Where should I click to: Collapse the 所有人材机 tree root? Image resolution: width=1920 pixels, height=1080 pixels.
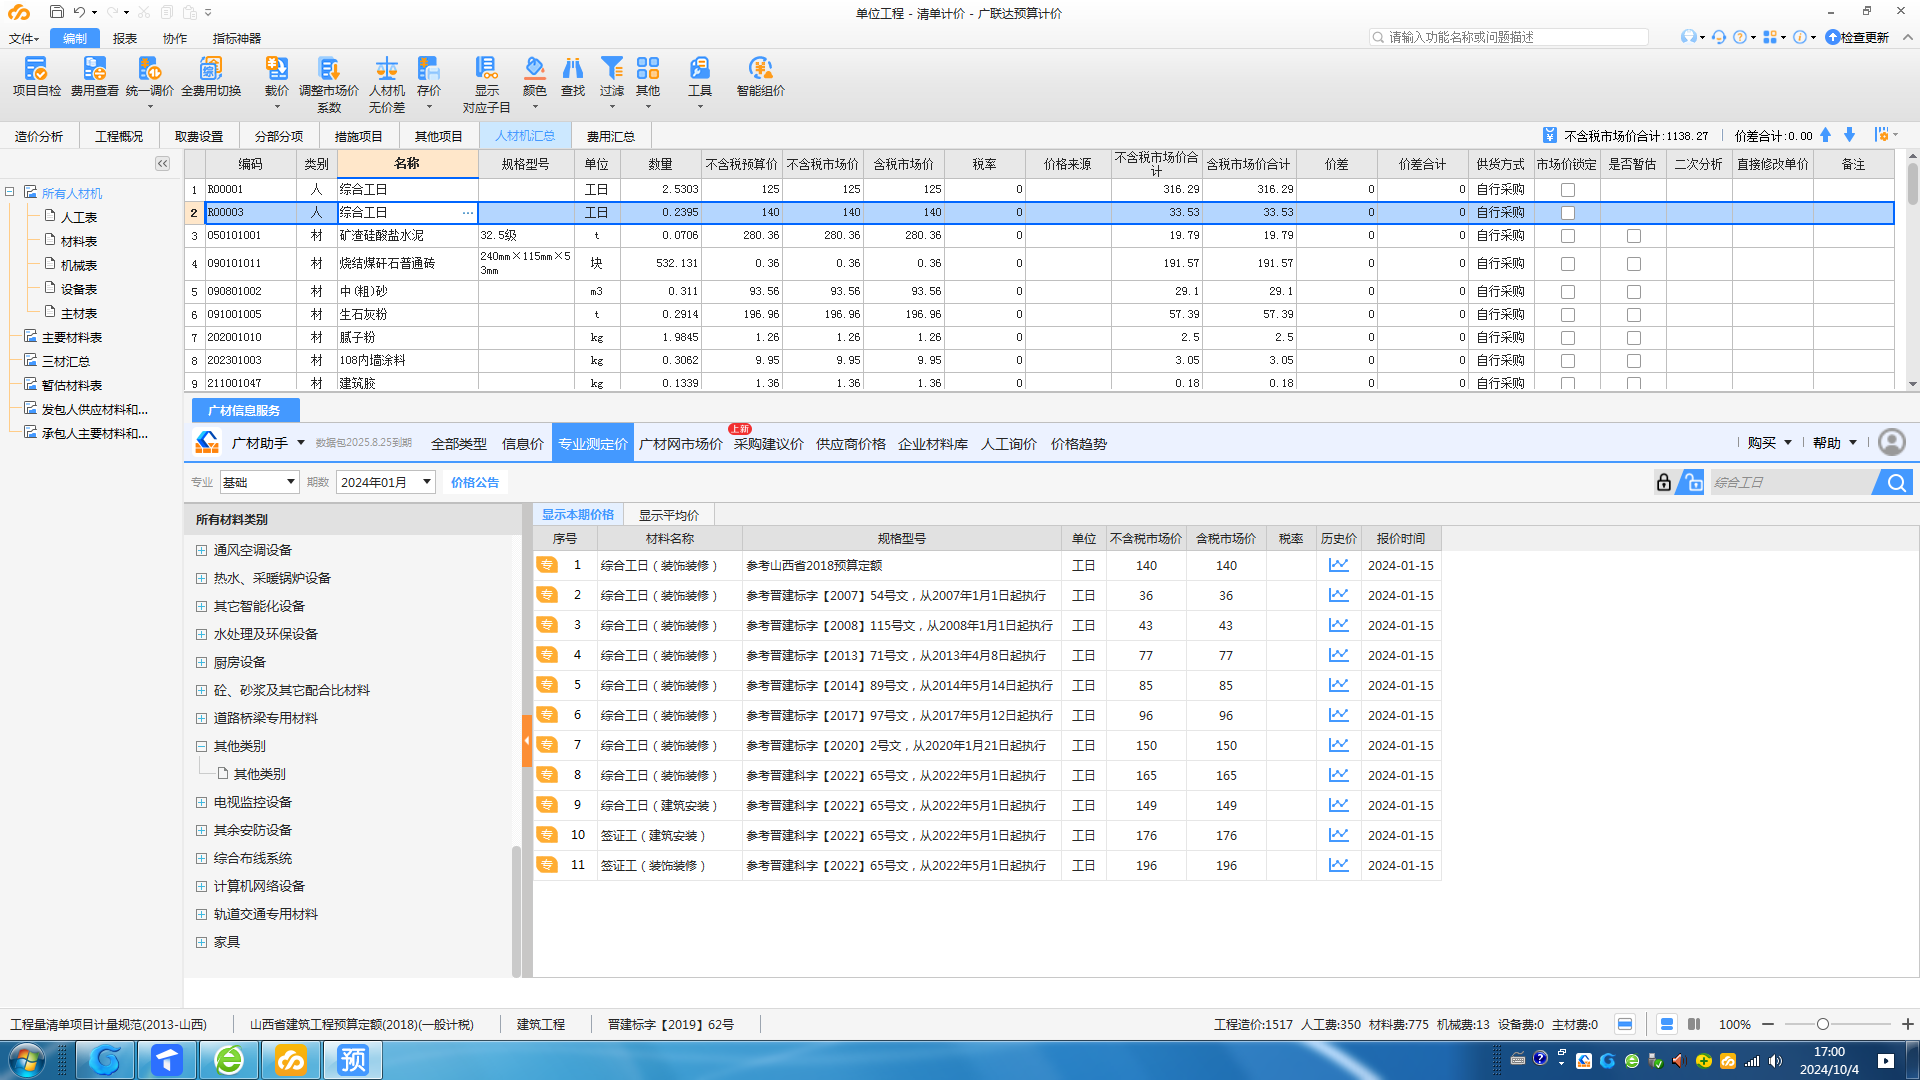(9, 192)
